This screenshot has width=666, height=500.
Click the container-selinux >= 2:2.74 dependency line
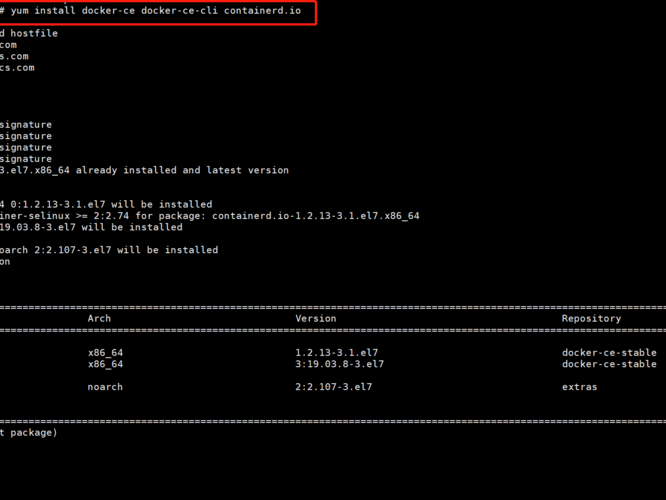click(210, 216)
